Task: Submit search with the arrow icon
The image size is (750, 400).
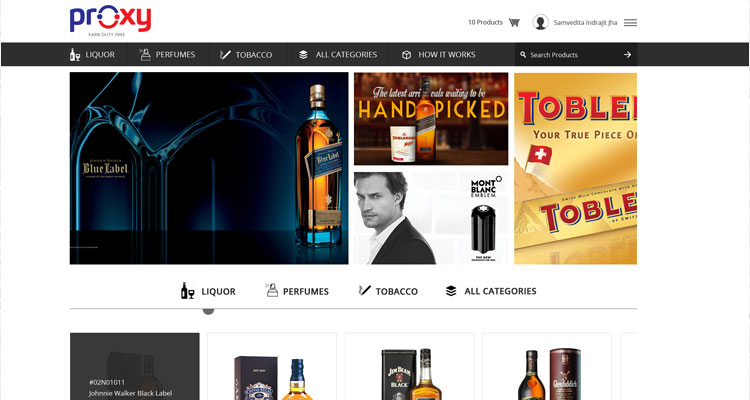Action: [x=627, y=55]
